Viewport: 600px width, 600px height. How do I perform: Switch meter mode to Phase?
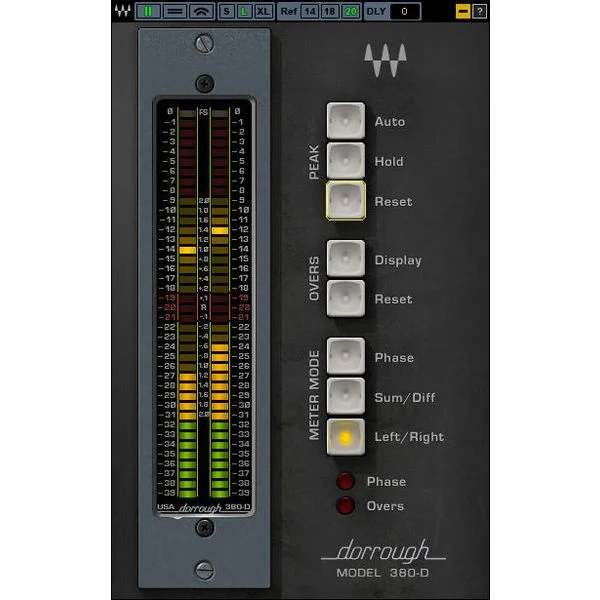pos(346,356)
